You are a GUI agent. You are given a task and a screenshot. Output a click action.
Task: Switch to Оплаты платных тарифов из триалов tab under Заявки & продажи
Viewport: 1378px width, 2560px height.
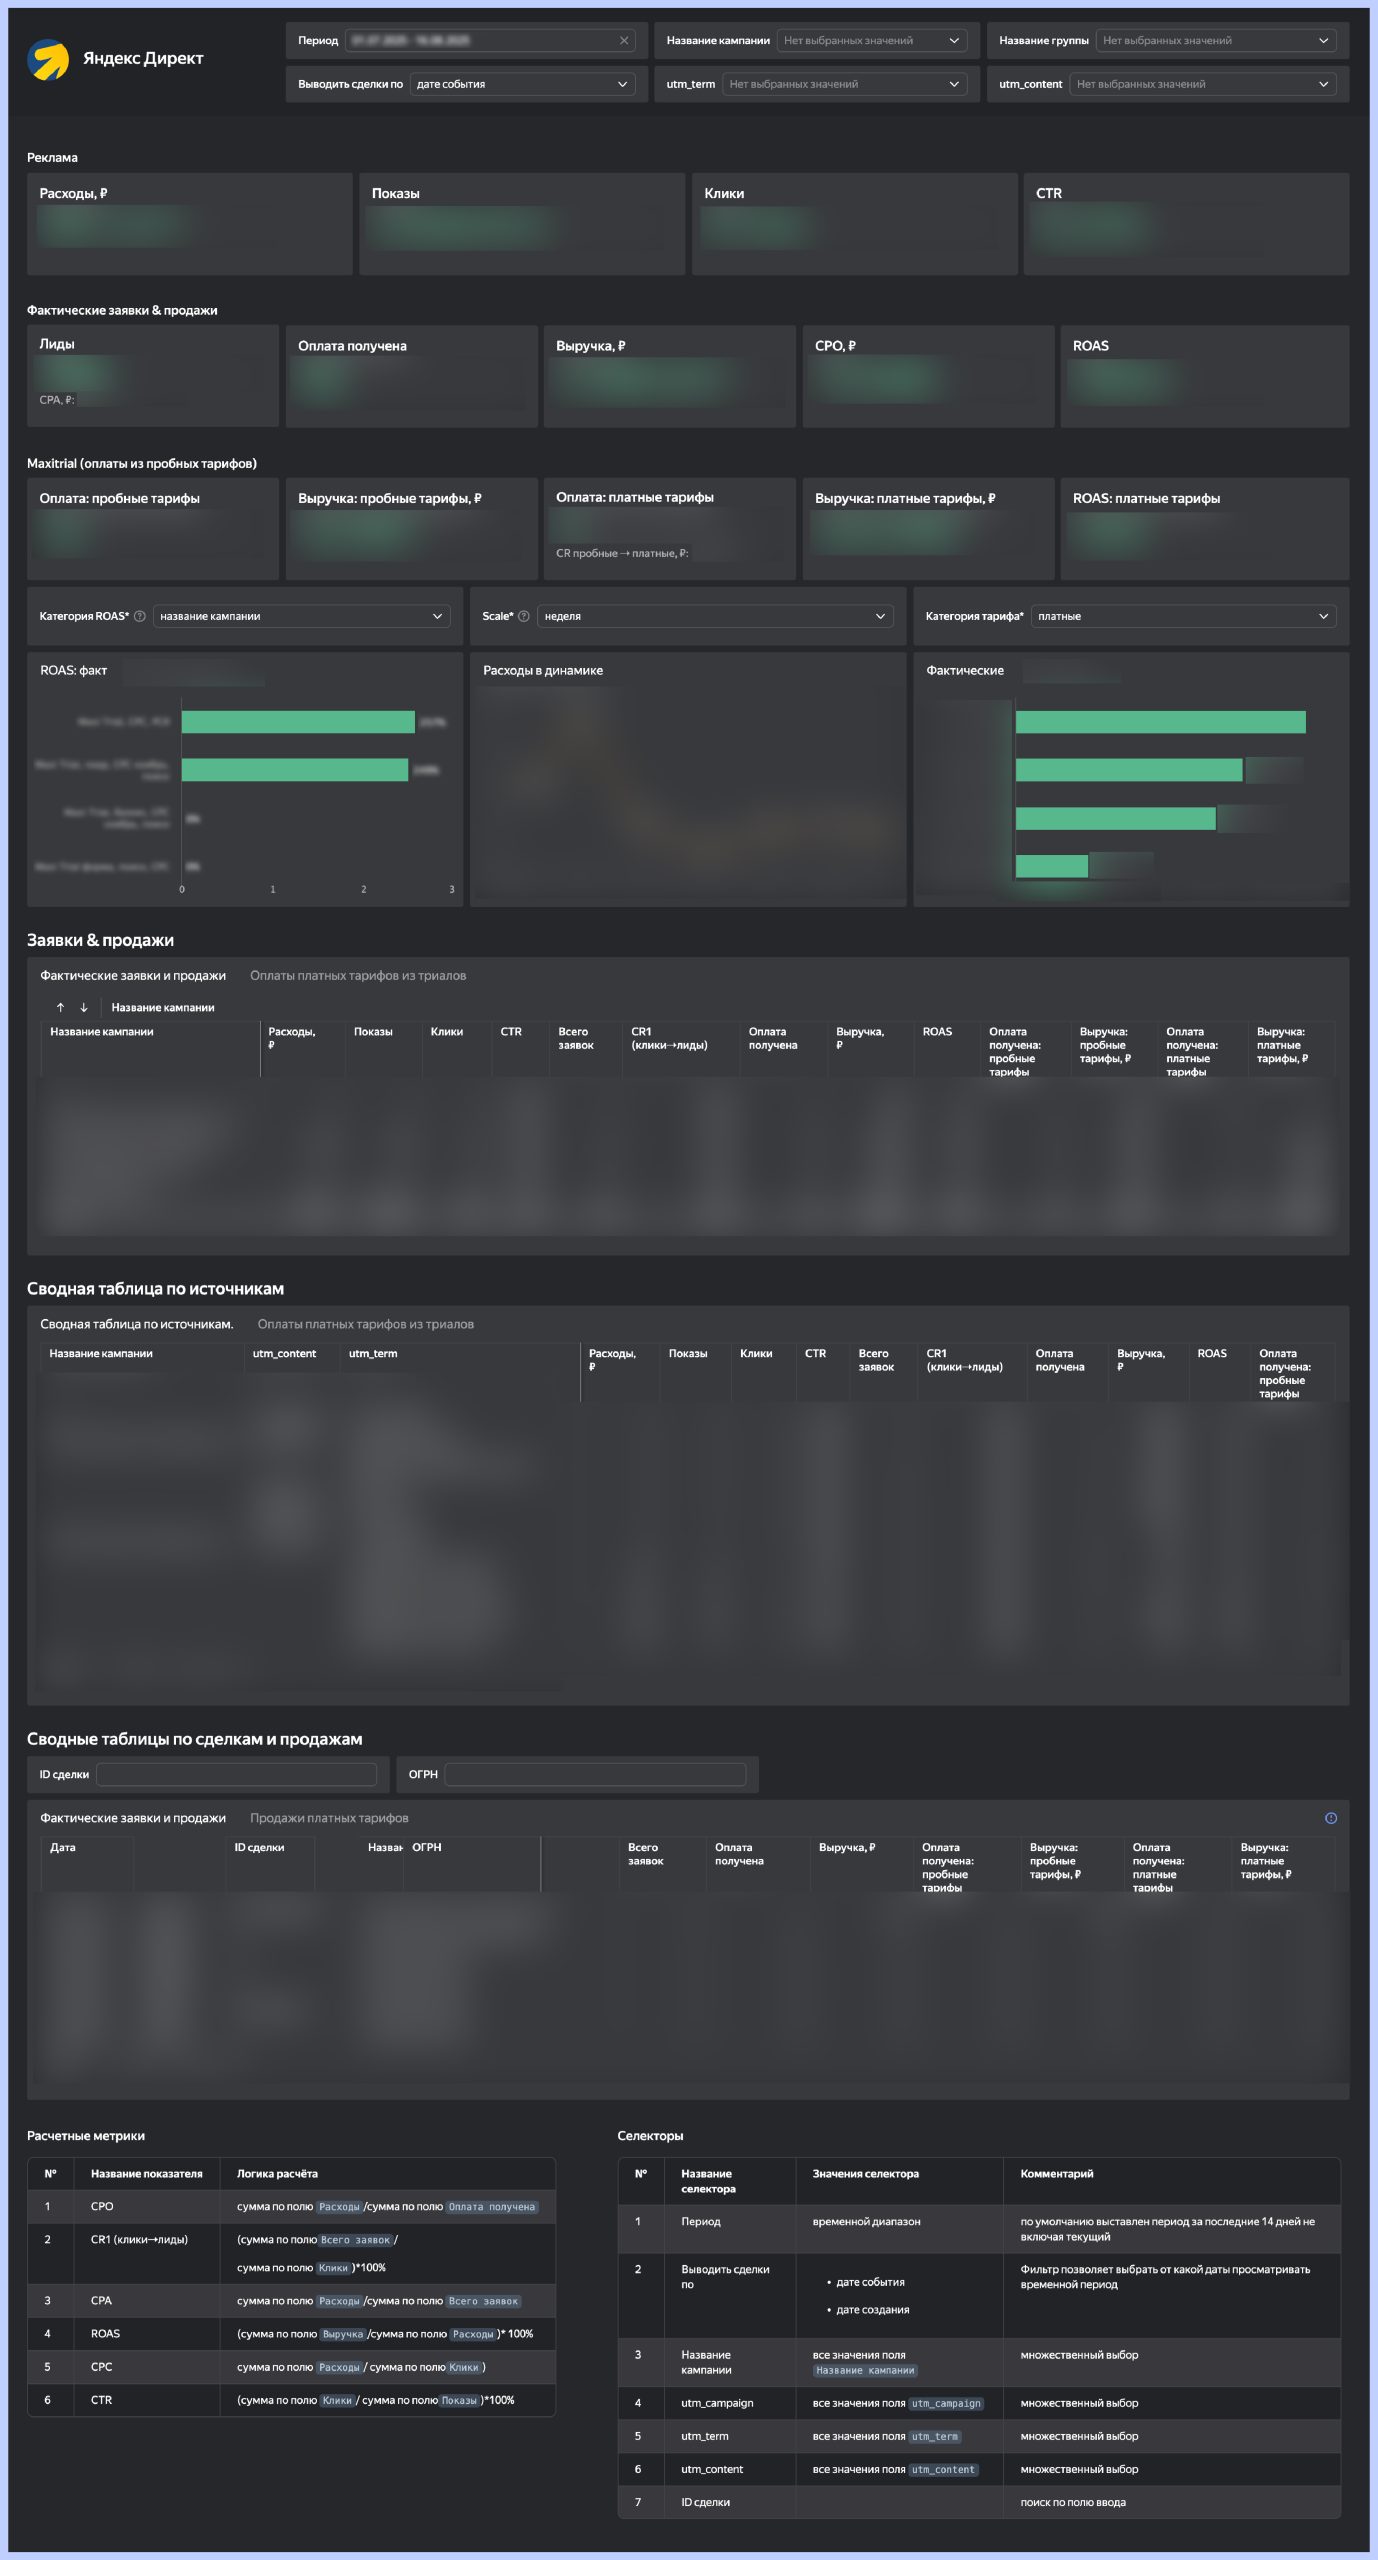358,975
